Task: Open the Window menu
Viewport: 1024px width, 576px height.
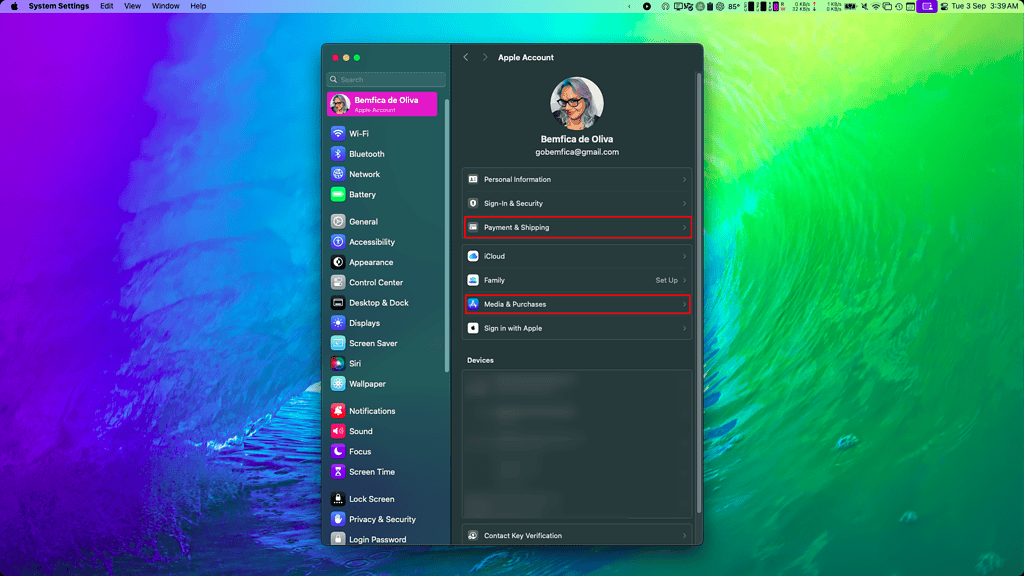Action: (165, 6)
